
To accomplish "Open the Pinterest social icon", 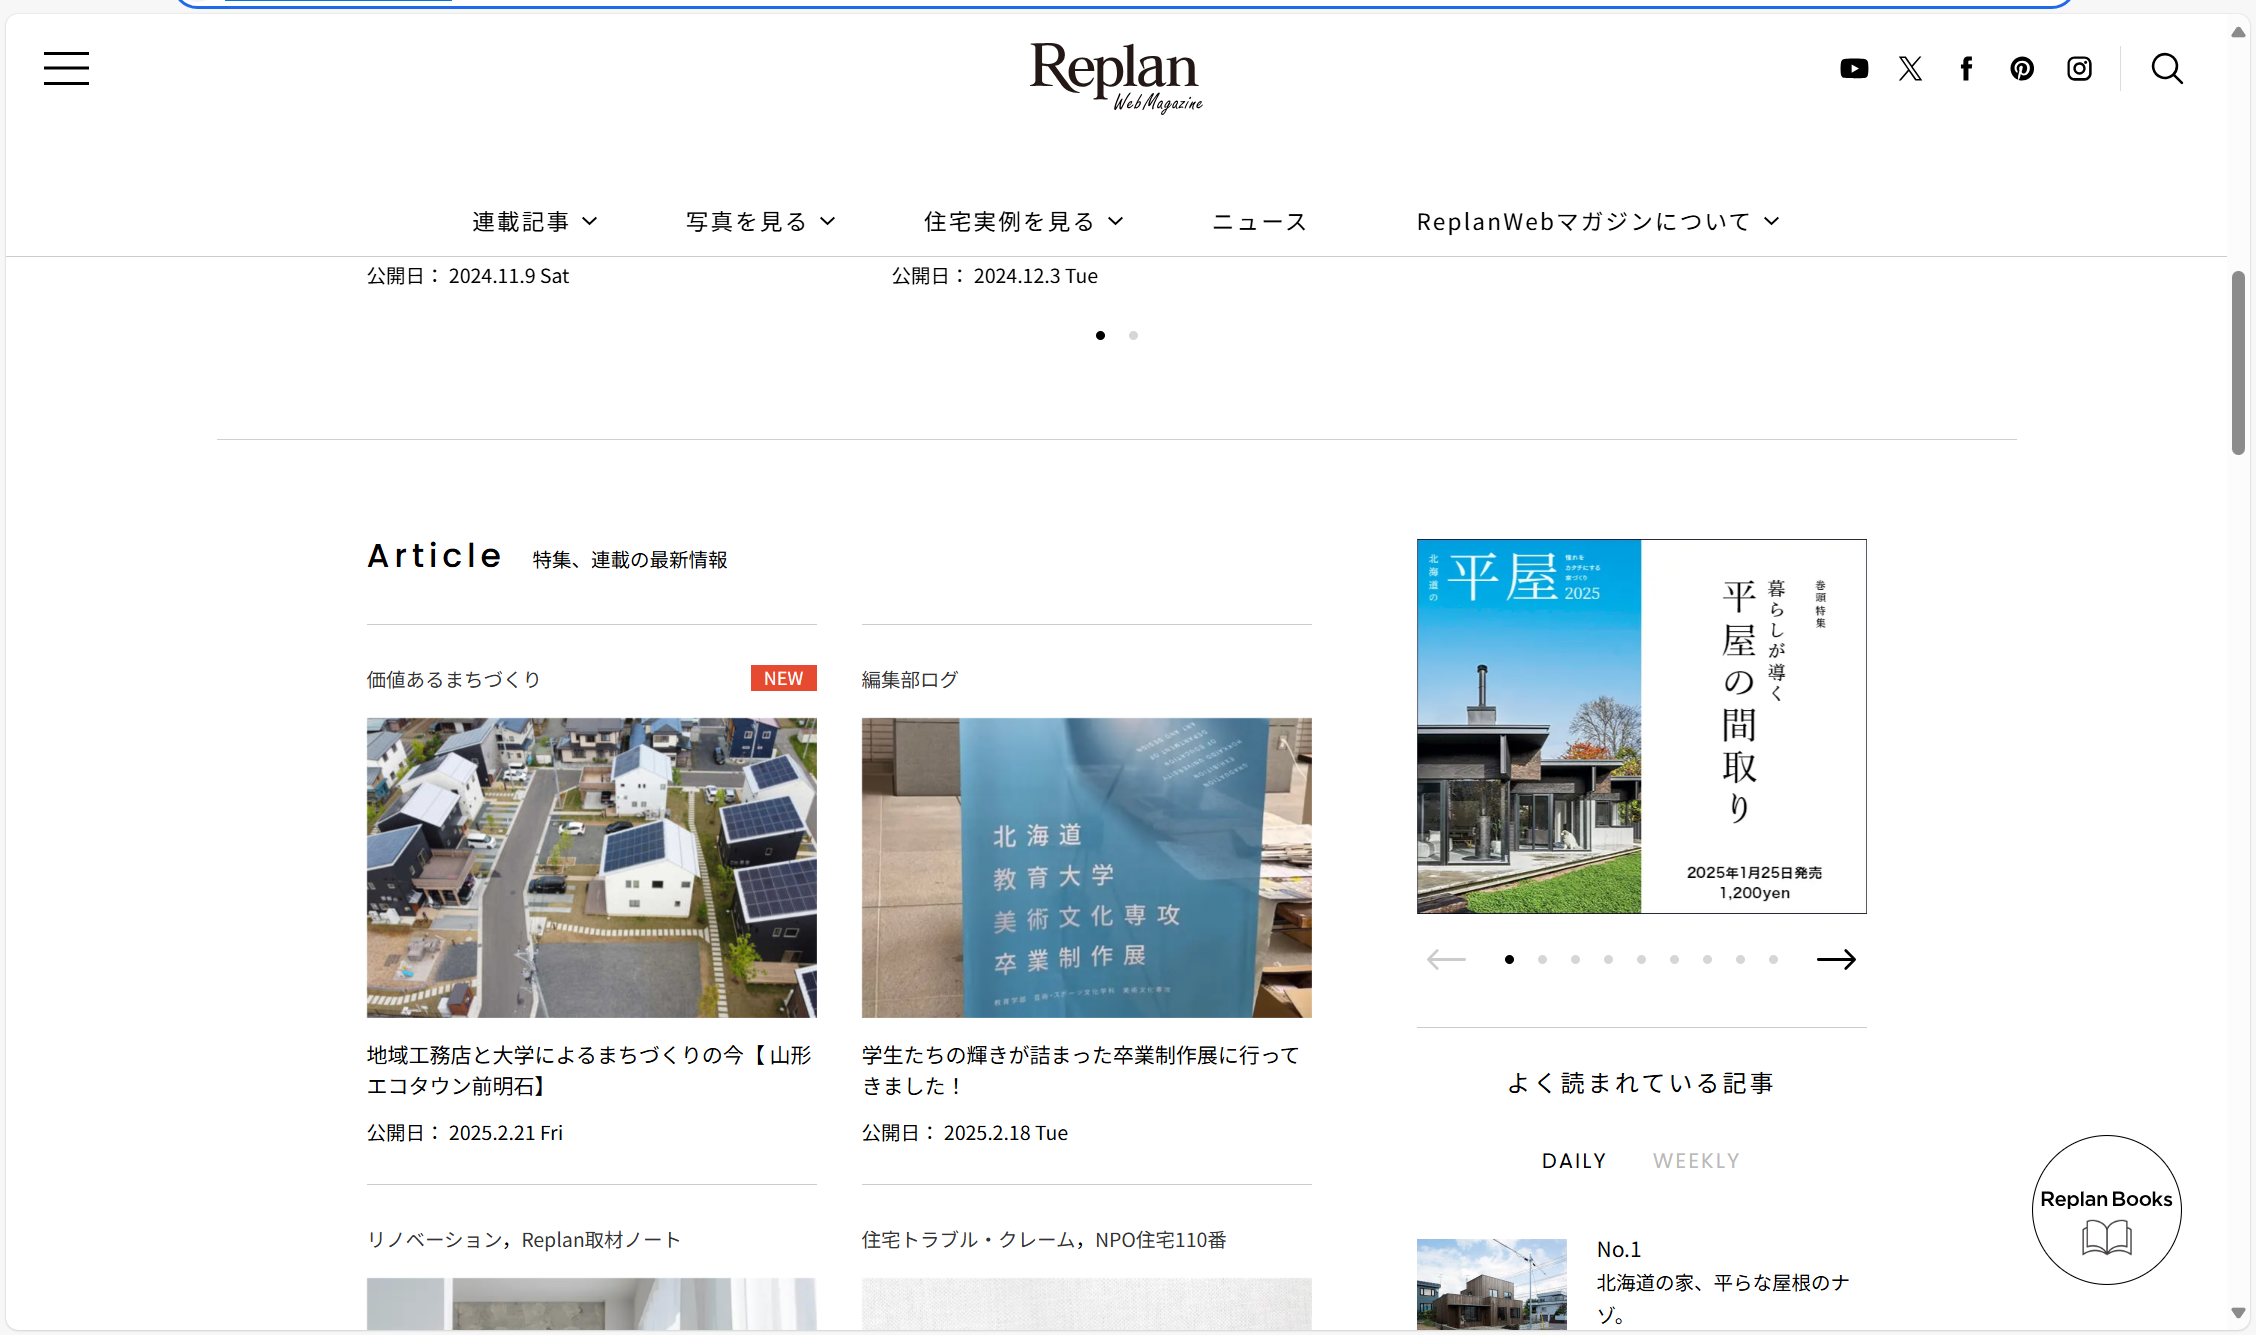I will tap(2022, 69).
